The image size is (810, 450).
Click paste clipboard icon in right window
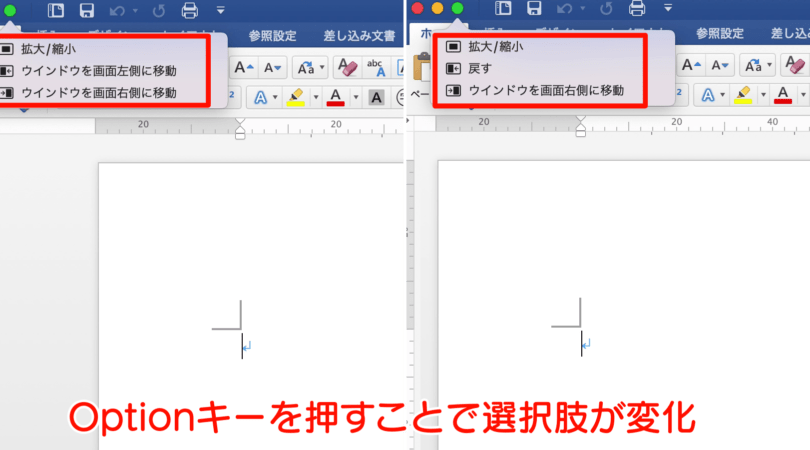point(422,67)
